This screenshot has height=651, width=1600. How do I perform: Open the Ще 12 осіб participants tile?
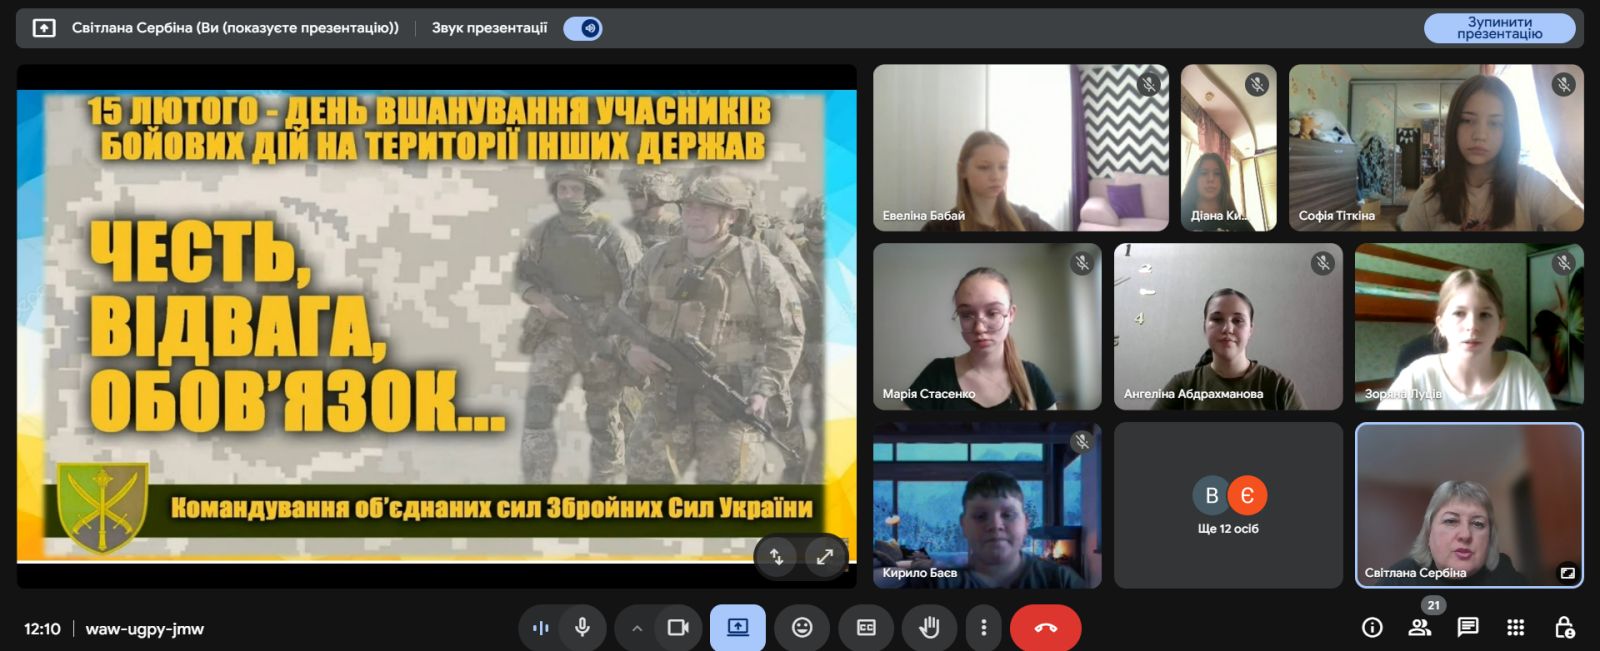(1228, 505)
